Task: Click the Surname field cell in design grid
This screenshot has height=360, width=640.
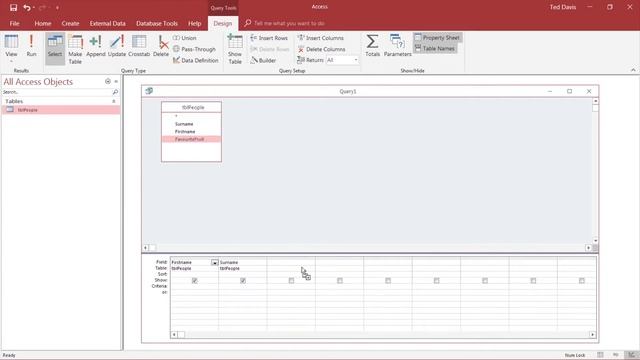Action: 242,262
